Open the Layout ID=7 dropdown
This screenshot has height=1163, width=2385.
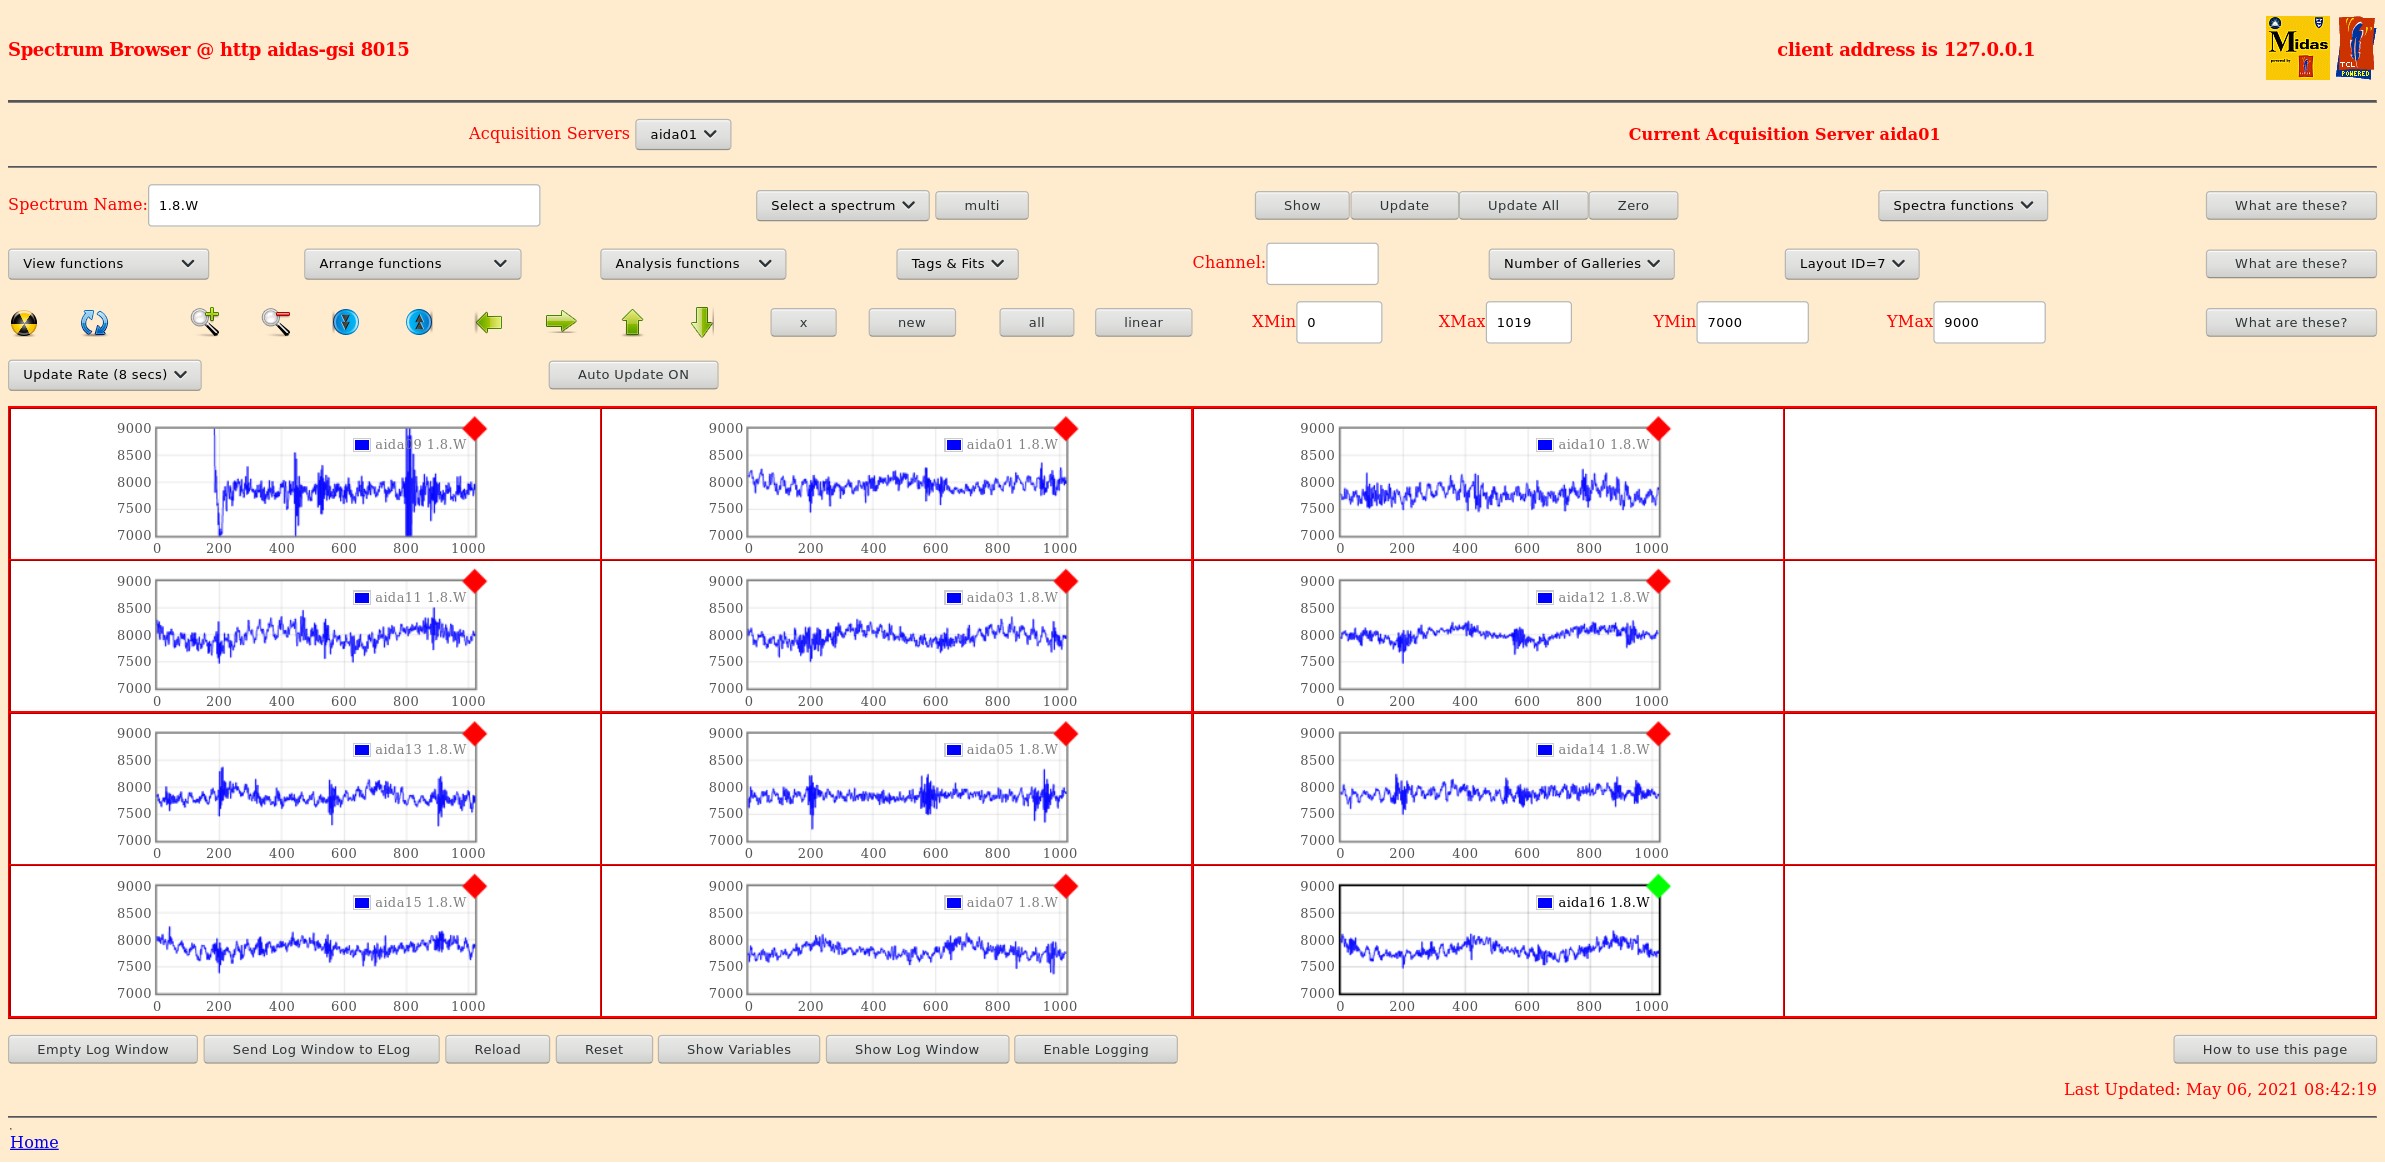[1851, 264]
